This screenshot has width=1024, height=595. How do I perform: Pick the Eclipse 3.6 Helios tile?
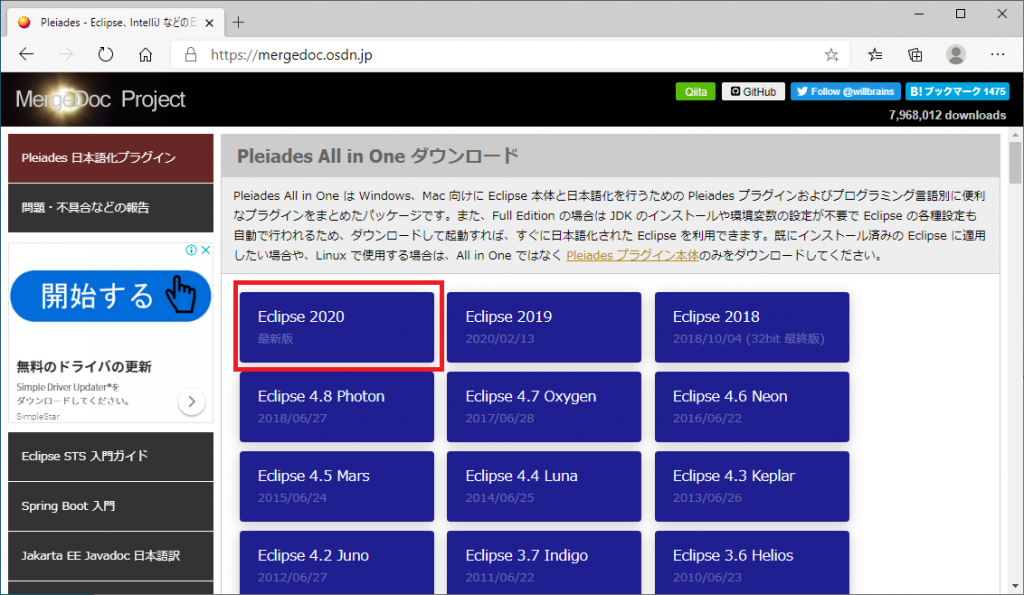752,563
